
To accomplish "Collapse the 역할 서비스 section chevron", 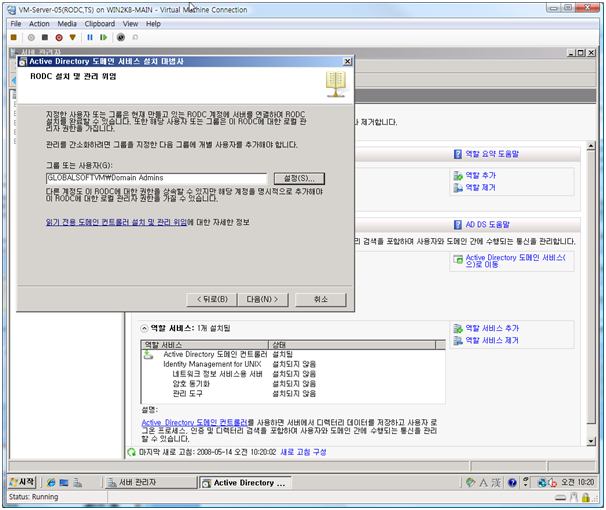I will click(x=144, y=328).
